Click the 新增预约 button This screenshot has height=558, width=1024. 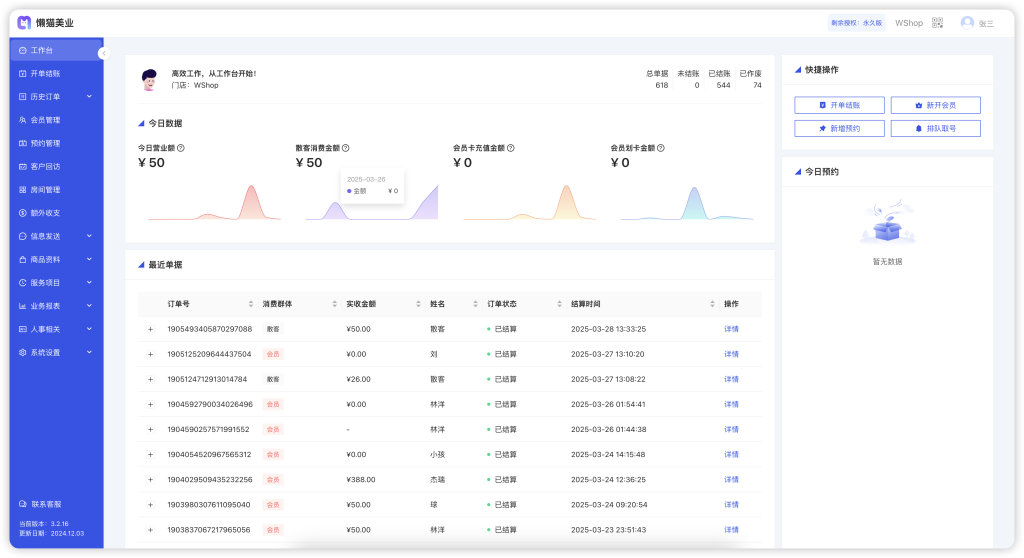tap(839, 129)
